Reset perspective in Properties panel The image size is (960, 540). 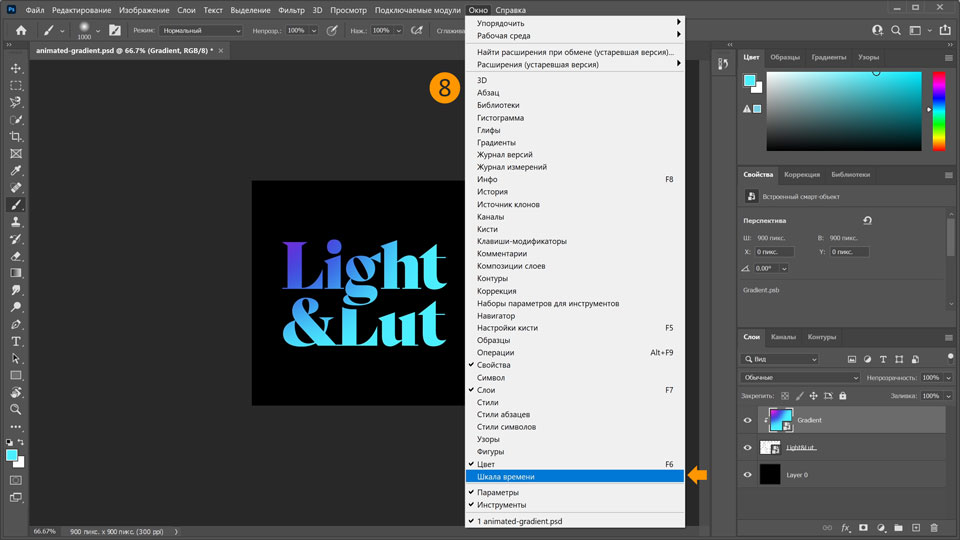point(867,220)
